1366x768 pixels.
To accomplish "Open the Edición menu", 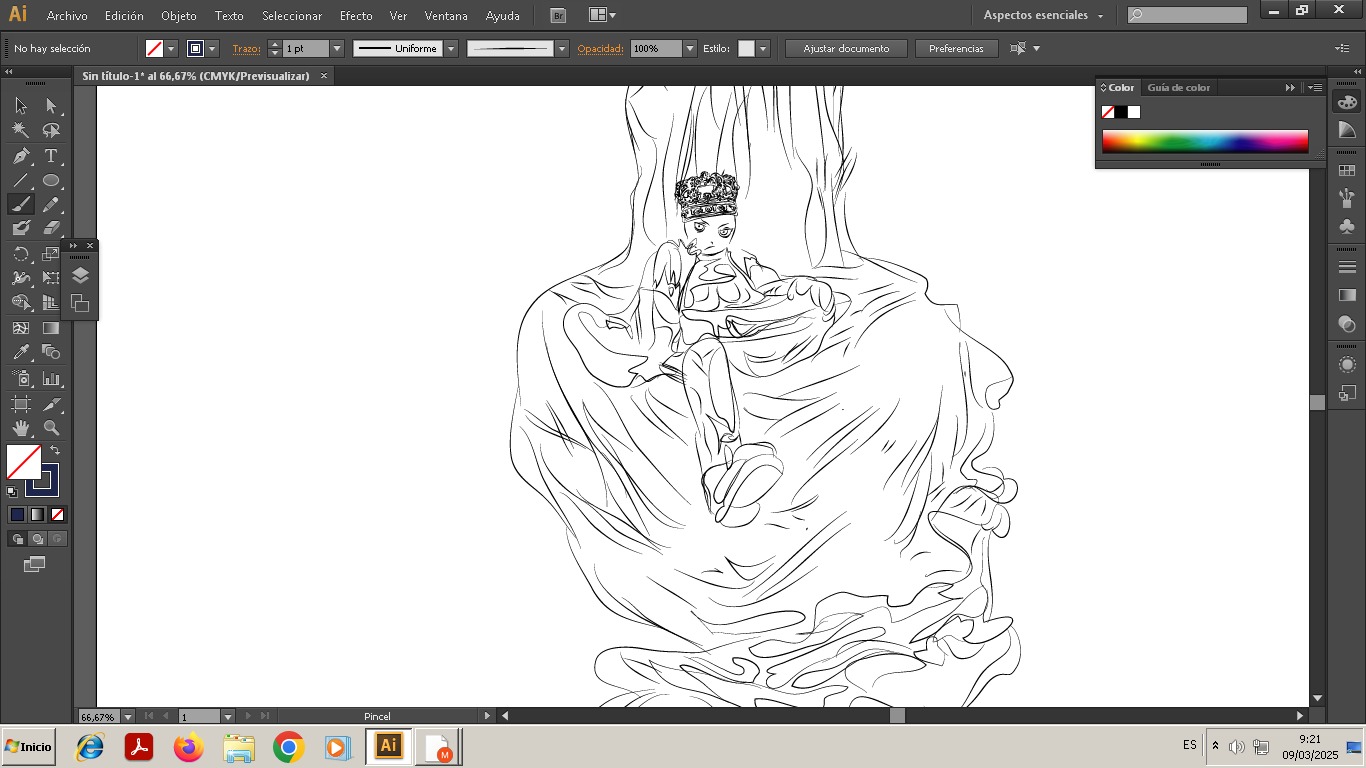I will [124, 16].
